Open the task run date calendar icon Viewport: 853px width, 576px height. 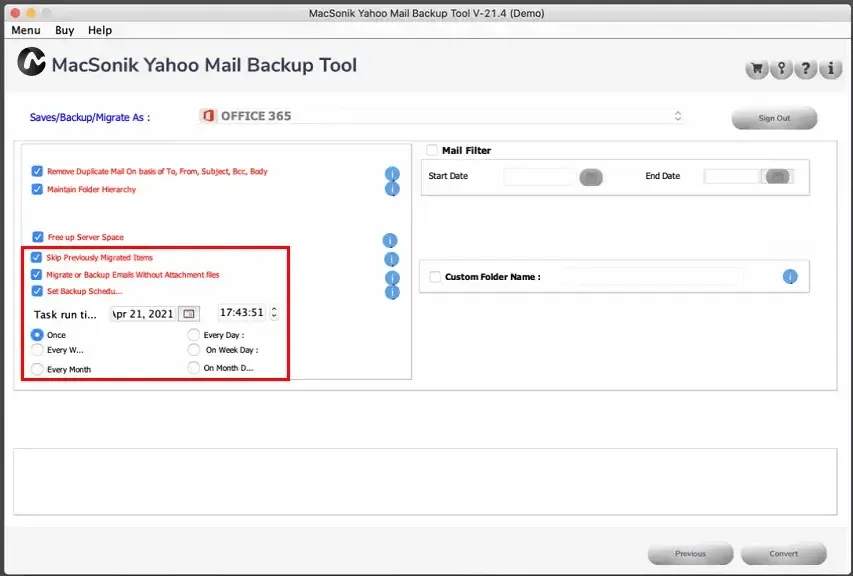(189, 314)
